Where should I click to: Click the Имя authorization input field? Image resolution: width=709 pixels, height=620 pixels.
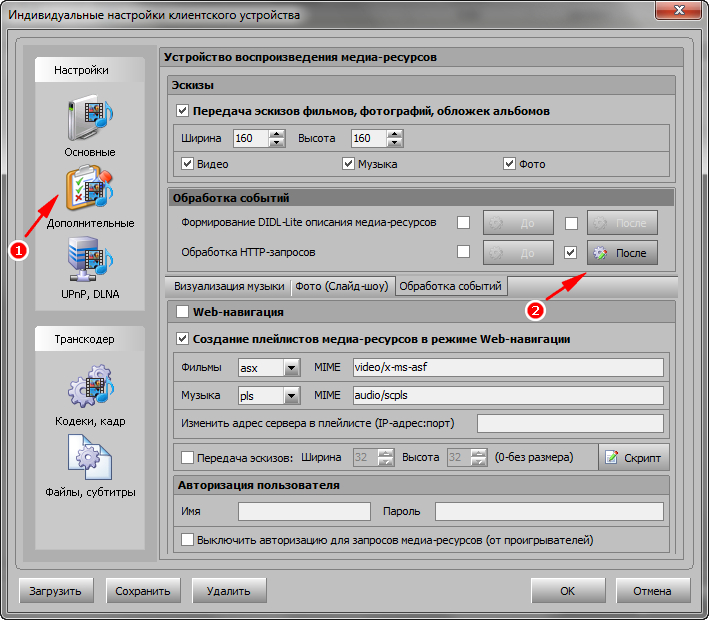(x=304, y=512)
